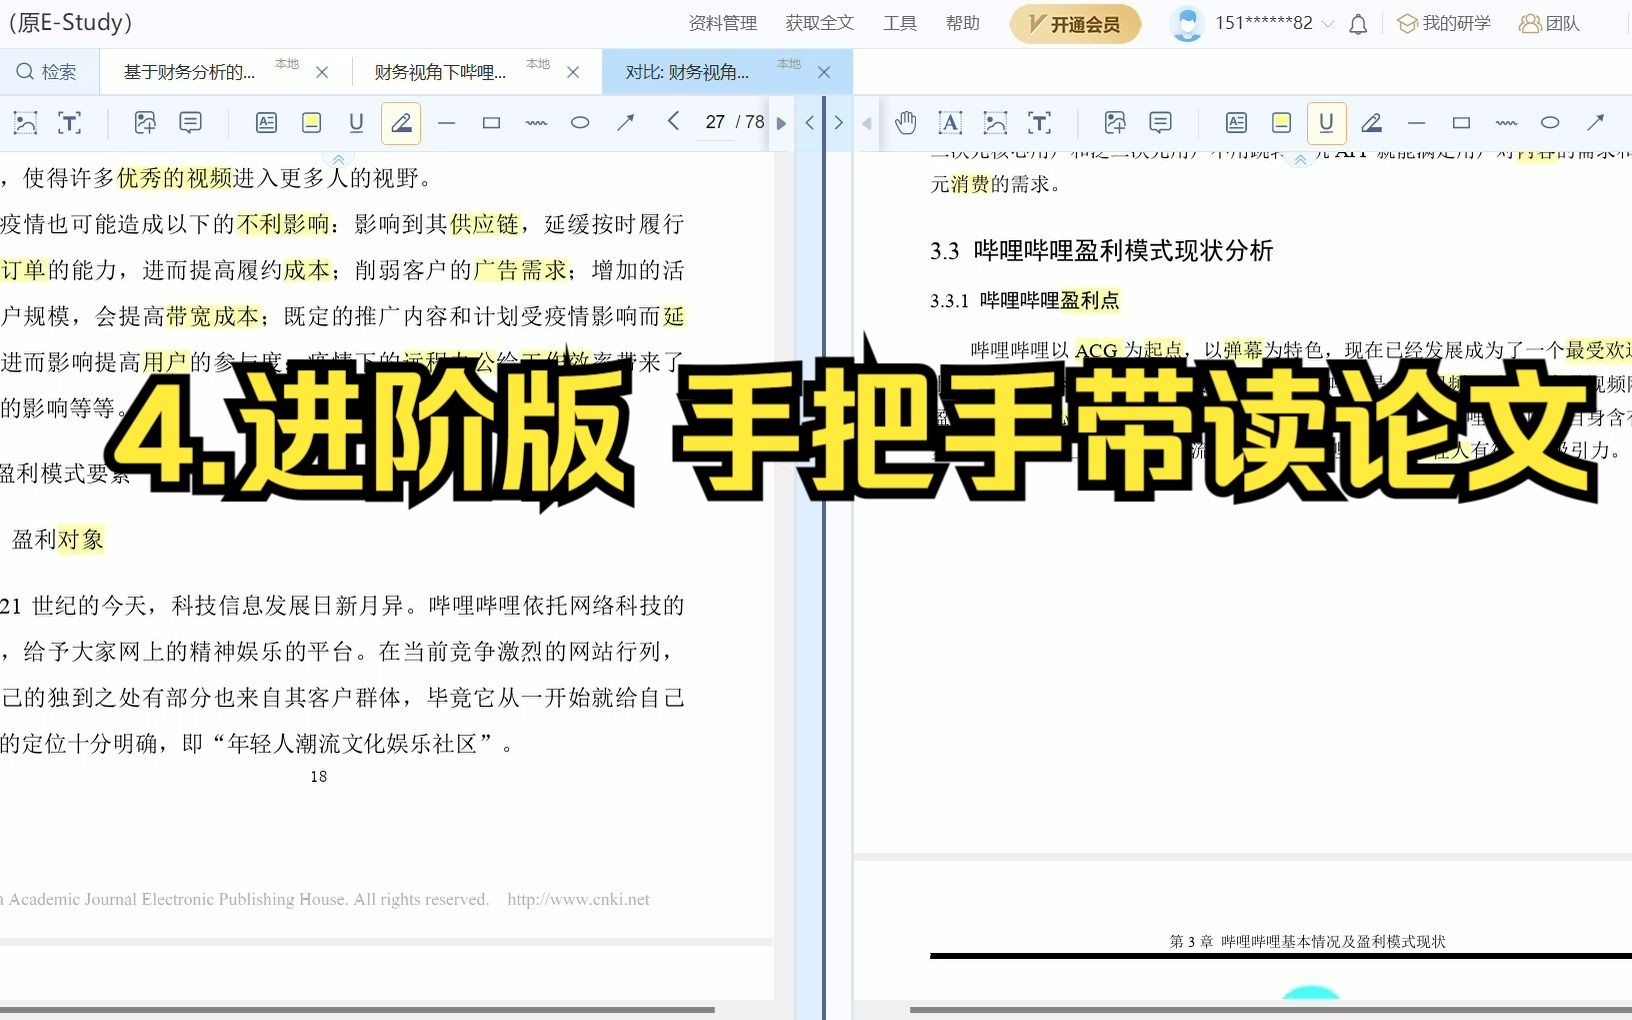Toggle underline tool in left pane toolbar
Screen dimensions: 1632x1020
tap(356, 123)
